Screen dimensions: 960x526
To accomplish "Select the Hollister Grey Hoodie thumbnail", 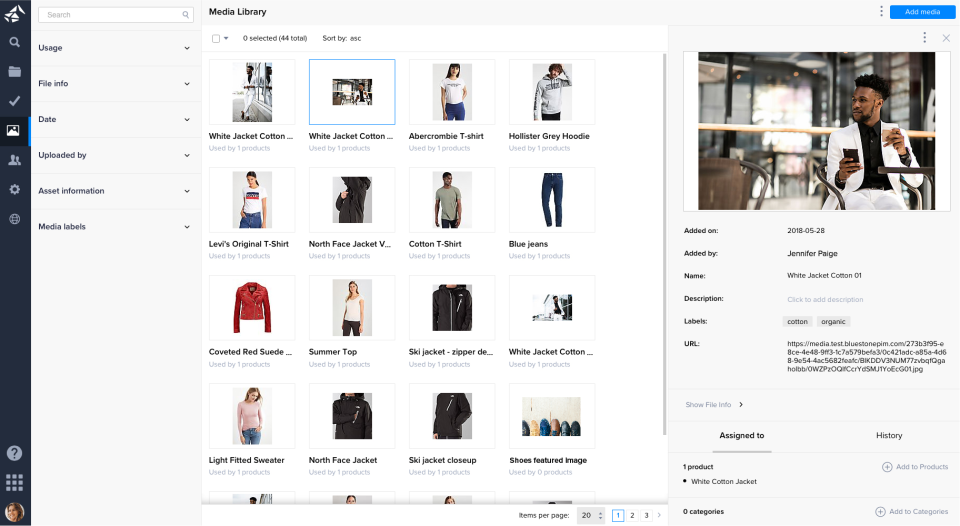I will 552,92.
